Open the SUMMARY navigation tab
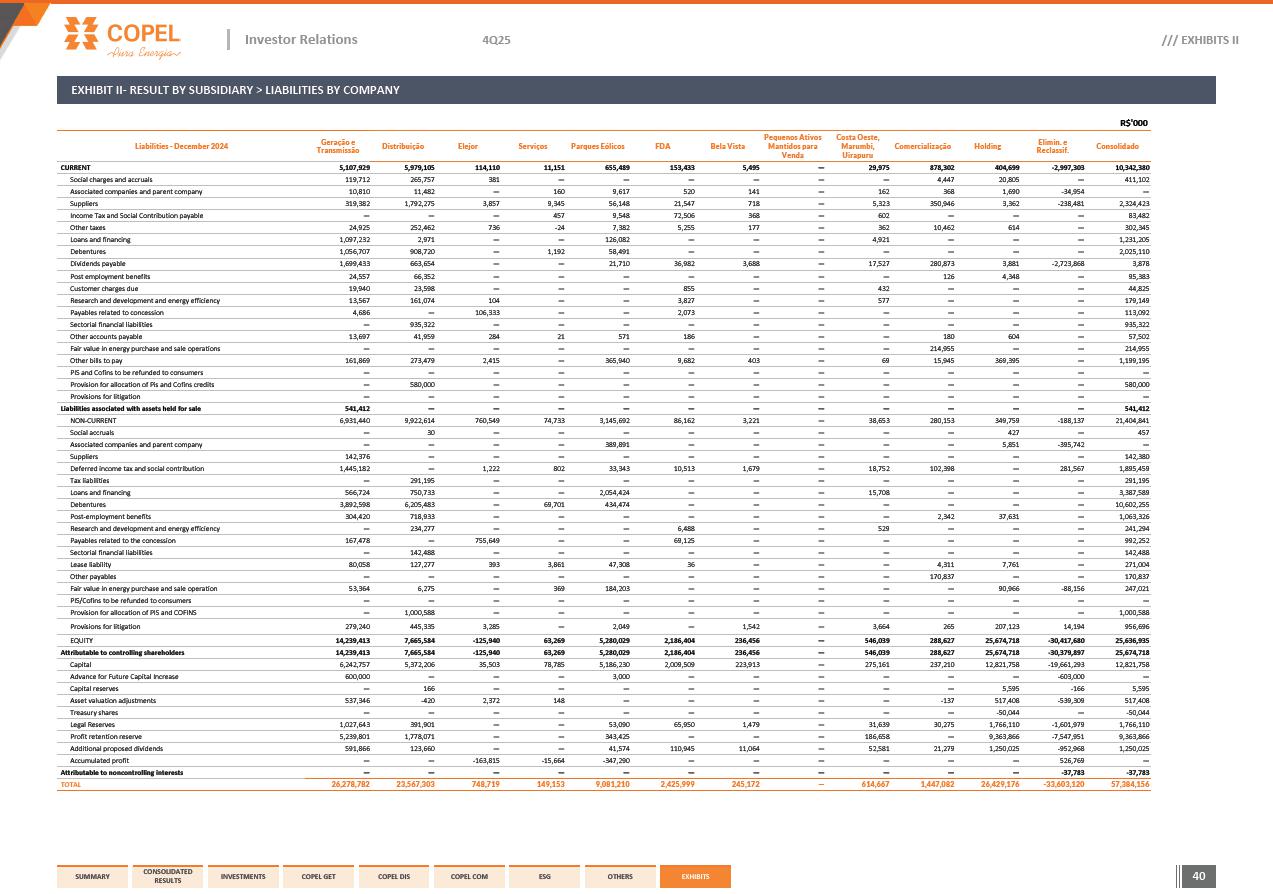This screenshot has width=1273, height=894. click(92, 876)
